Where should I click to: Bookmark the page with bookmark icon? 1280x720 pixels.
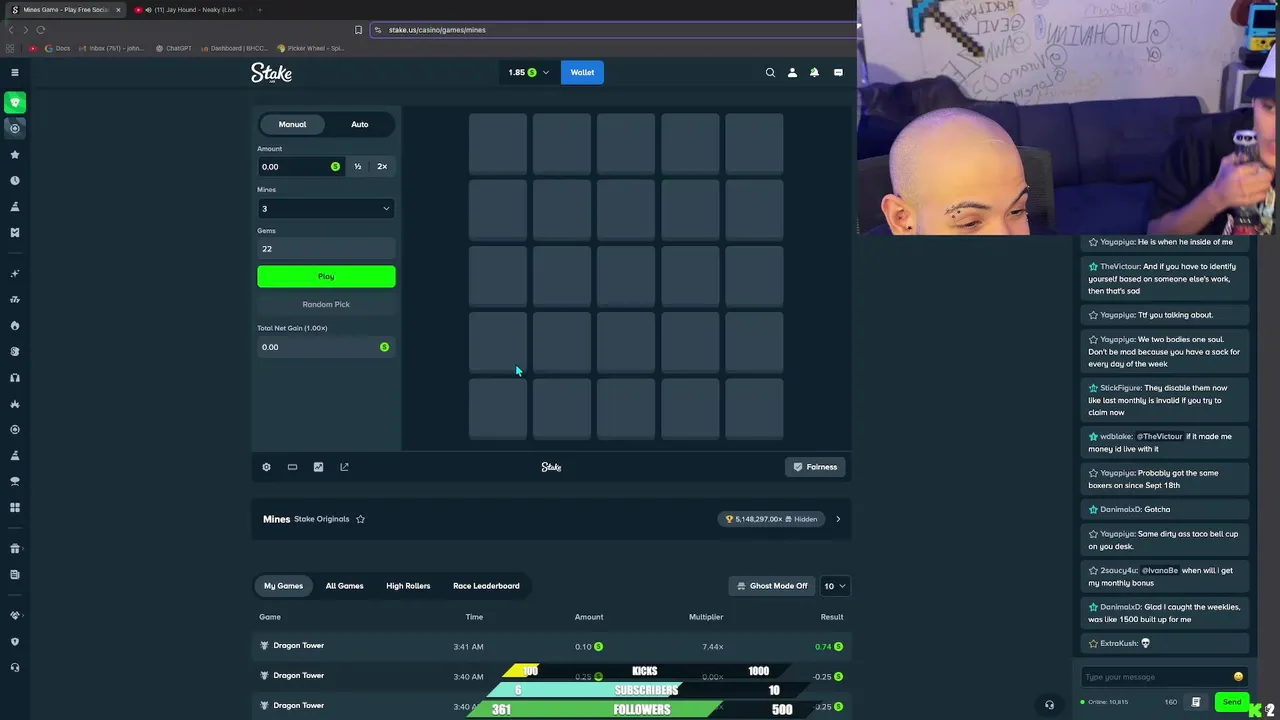[x=358, y=30]
